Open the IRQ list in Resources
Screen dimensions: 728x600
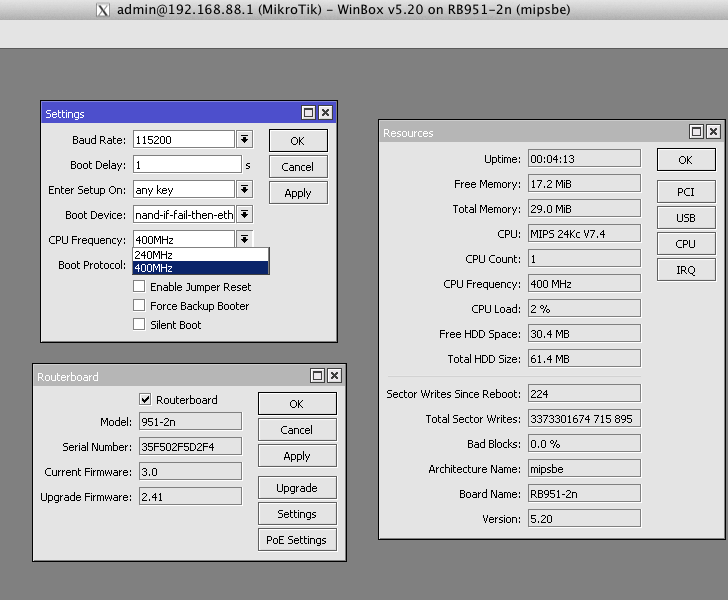tap(686, 270)
